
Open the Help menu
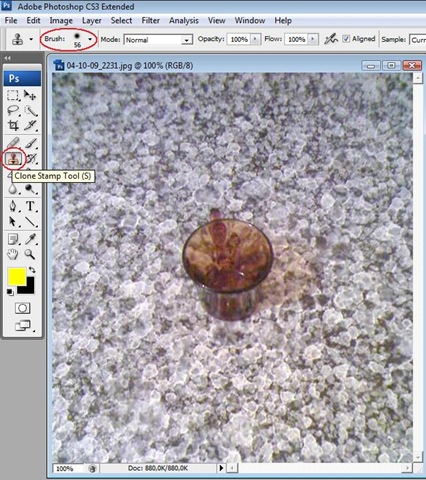[283, 21]
